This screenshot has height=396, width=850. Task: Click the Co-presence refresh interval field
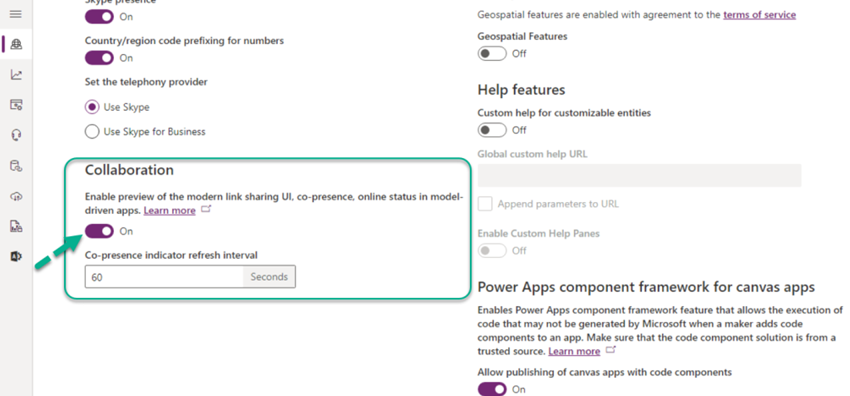(164, 277)
